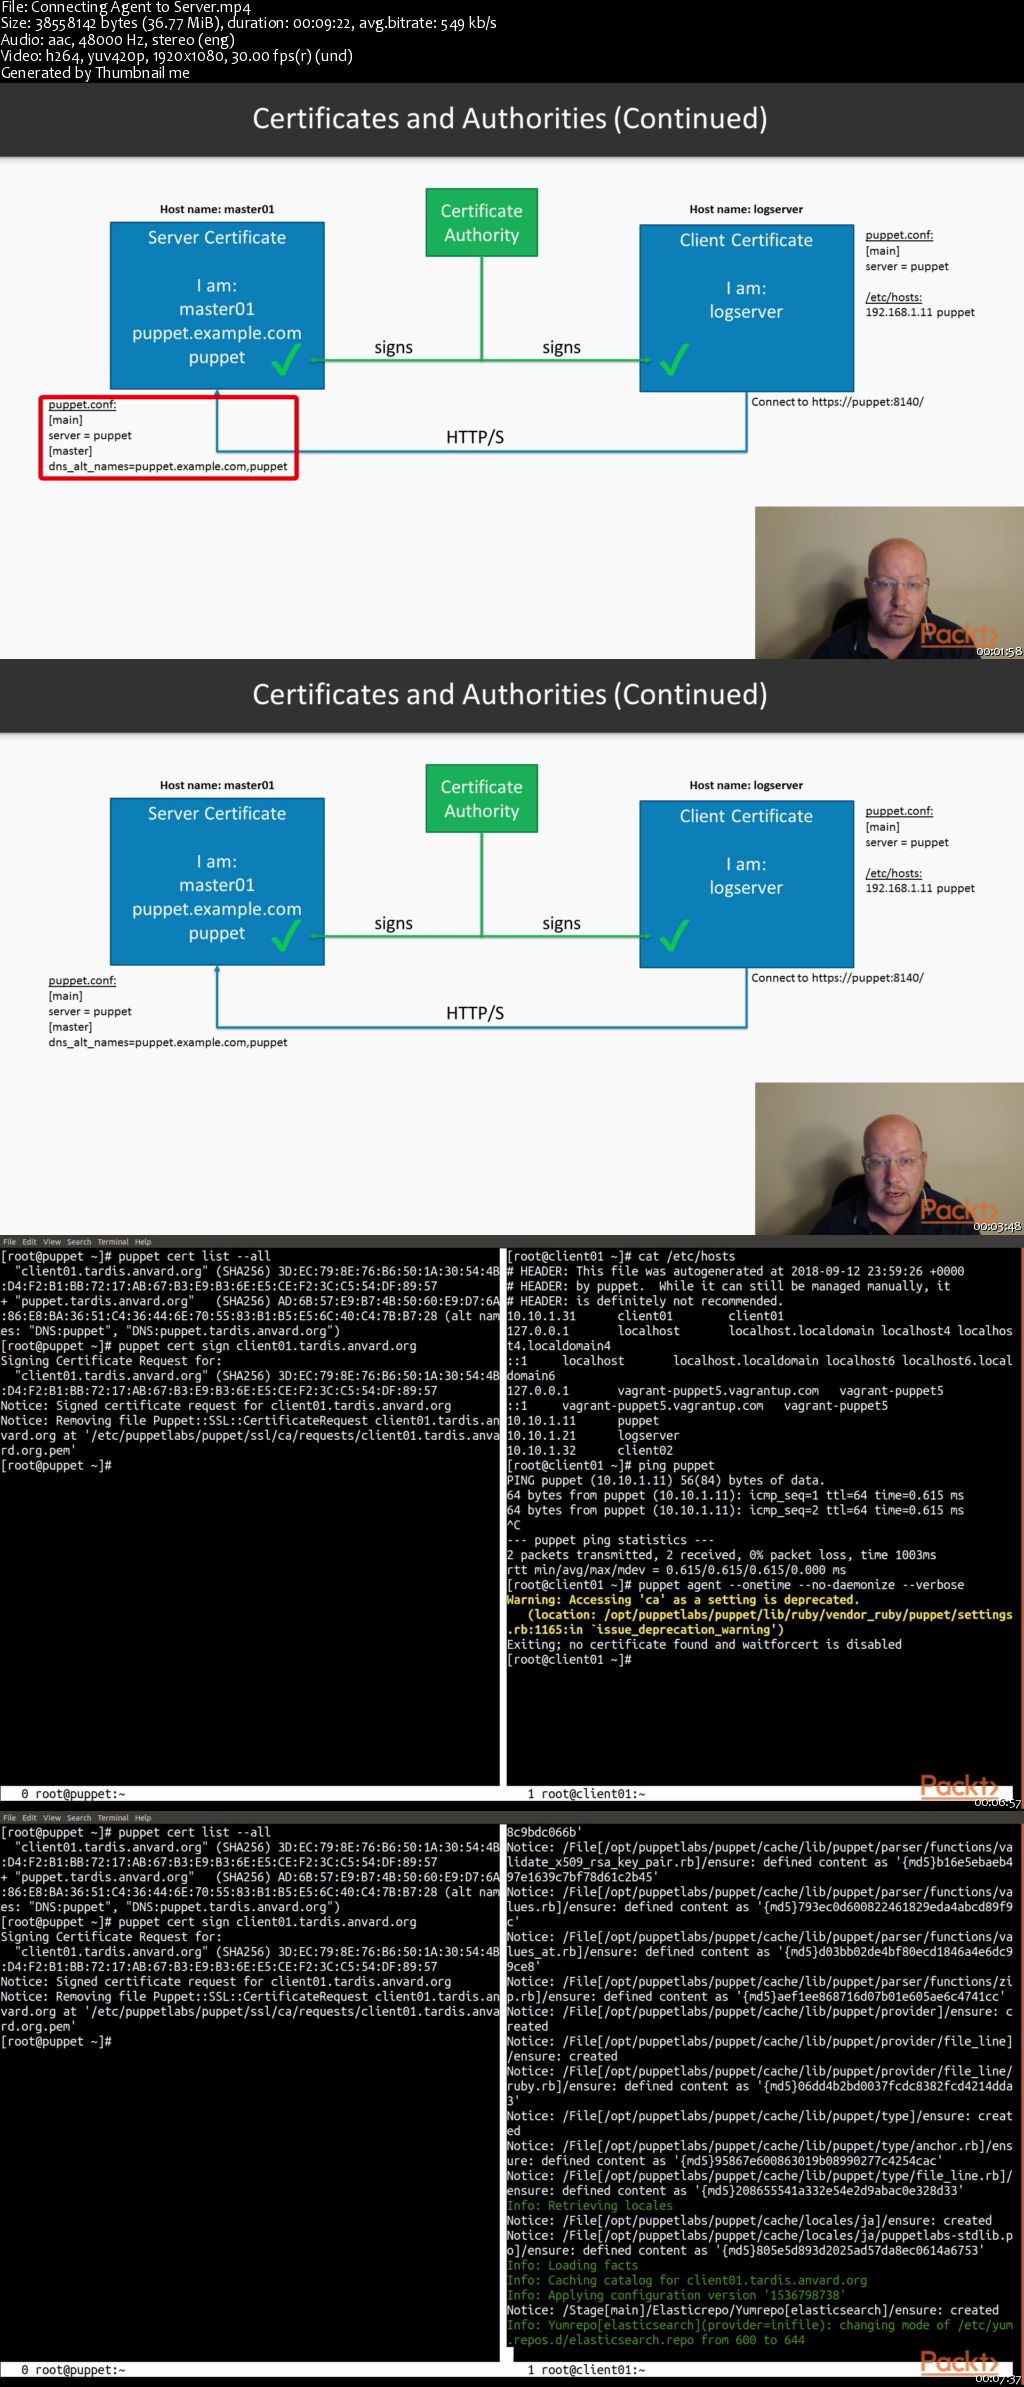1024x2387 pixels.
Task: Click 'puppet cert sign client01.tardis.anvard.org' in 00:07:57 frame
Action: 267,1922
